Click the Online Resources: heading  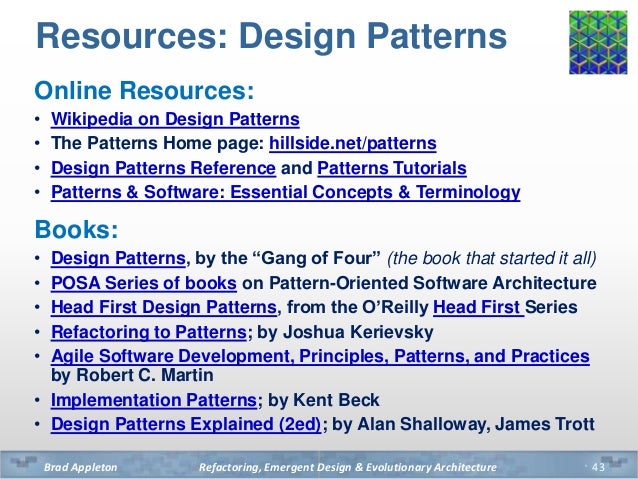[144, 90]
